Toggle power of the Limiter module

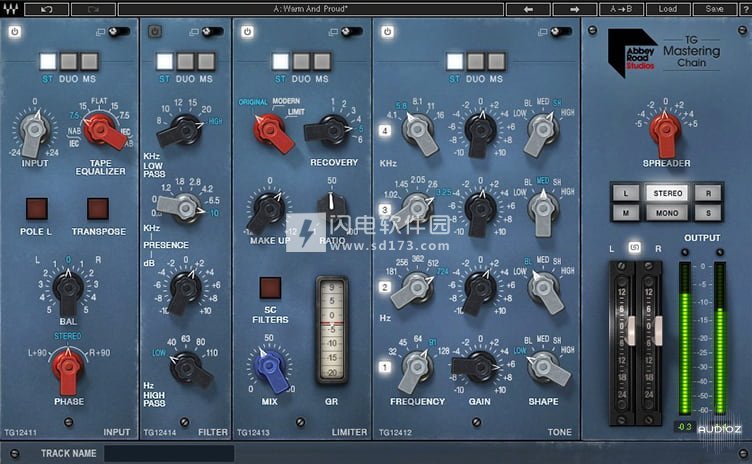tap(247, 32)
